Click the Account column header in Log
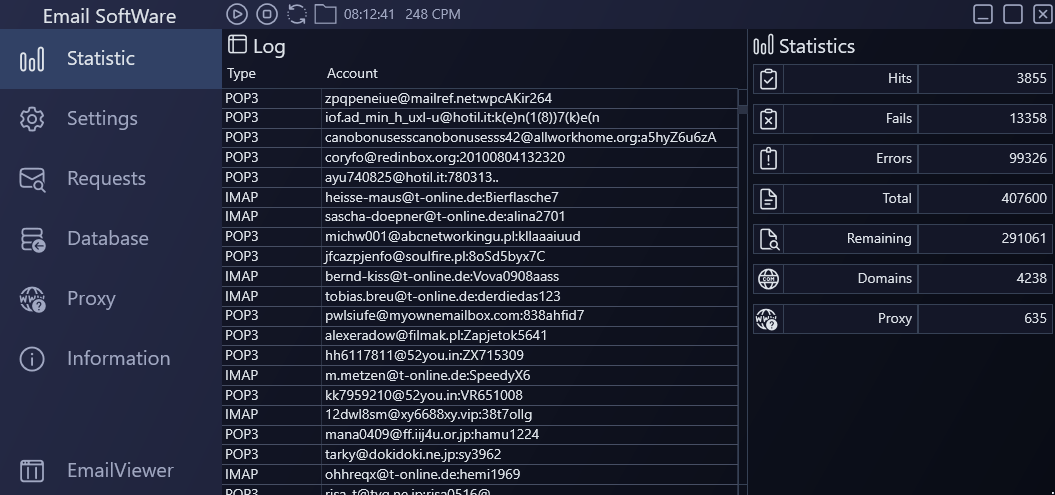The image size is (1055, 495). (x=352, y=73)
